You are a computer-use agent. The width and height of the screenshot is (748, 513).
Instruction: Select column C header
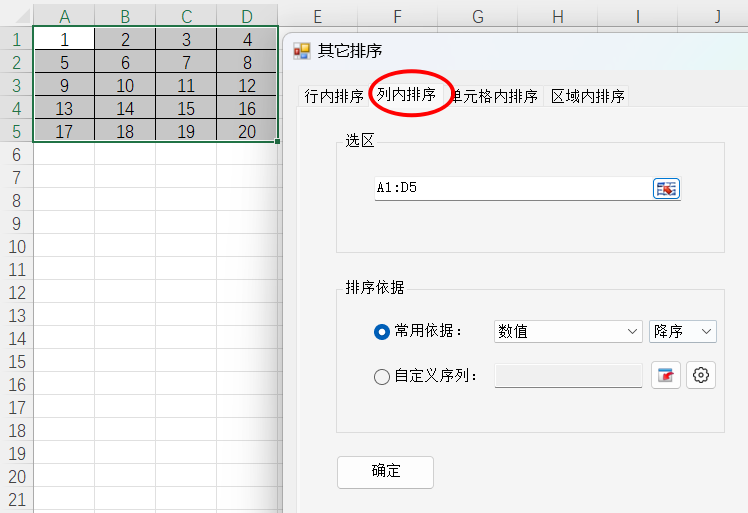(x=186, y=17)
